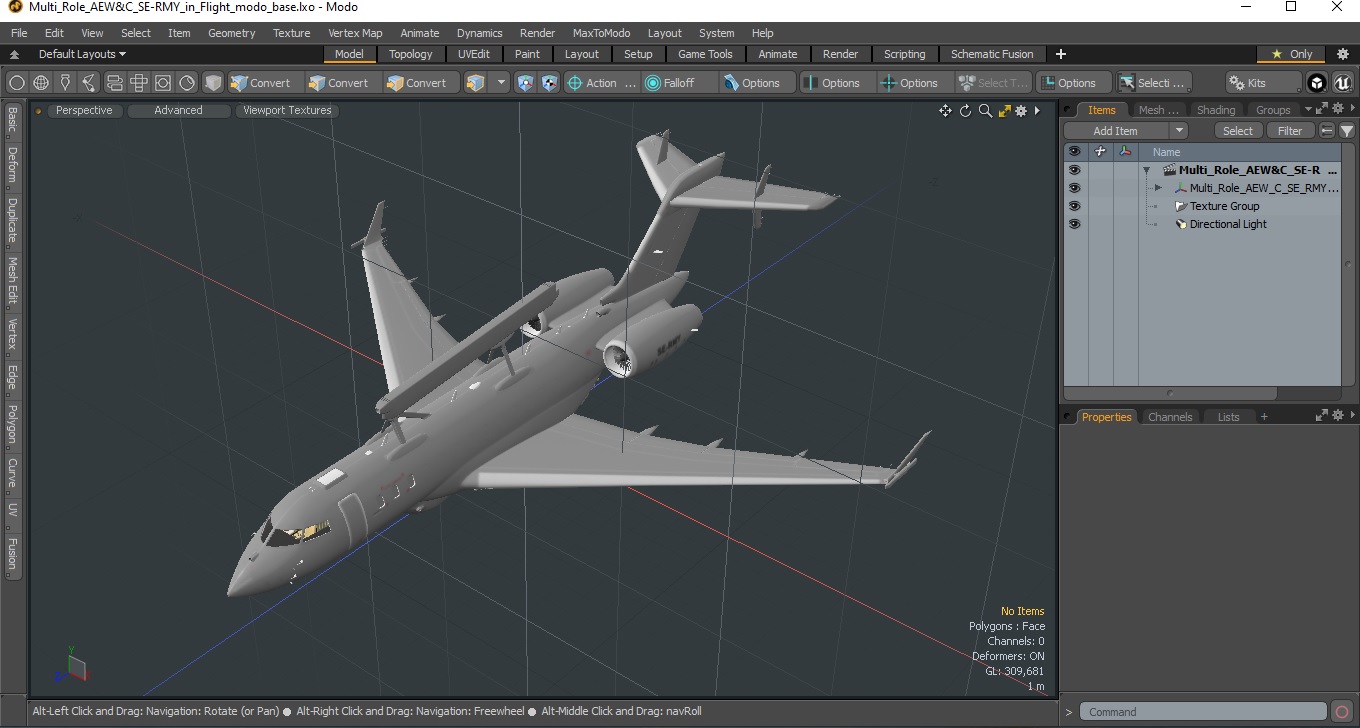Click the capsule shapes tool icon
Image resolution: width=1360 pixels, height=728 pixels.
pos(114,83)
